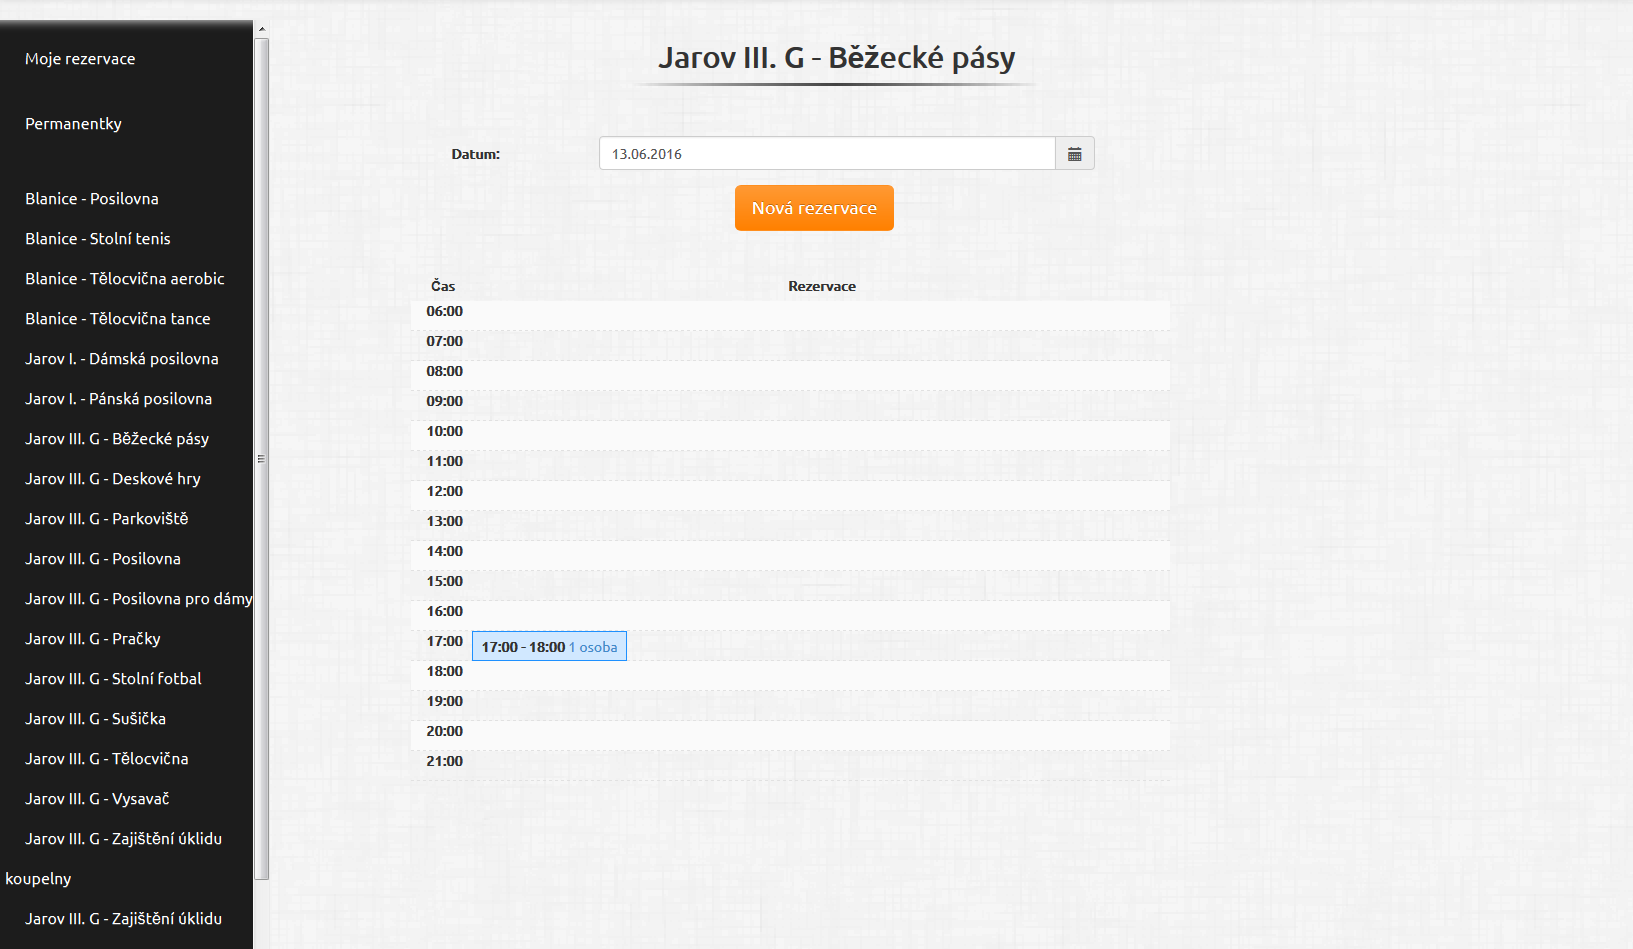Focus the Datum date input field
1633x949 pixels.
827,154
